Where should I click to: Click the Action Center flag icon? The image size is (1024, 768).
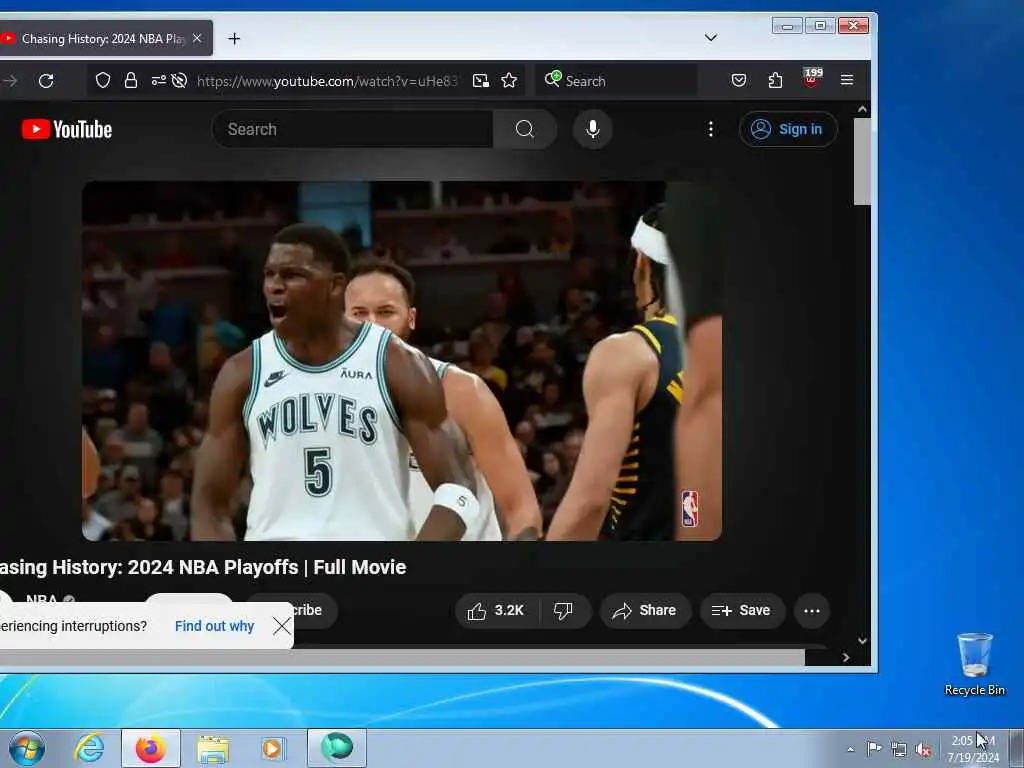(x=874, y=748)
